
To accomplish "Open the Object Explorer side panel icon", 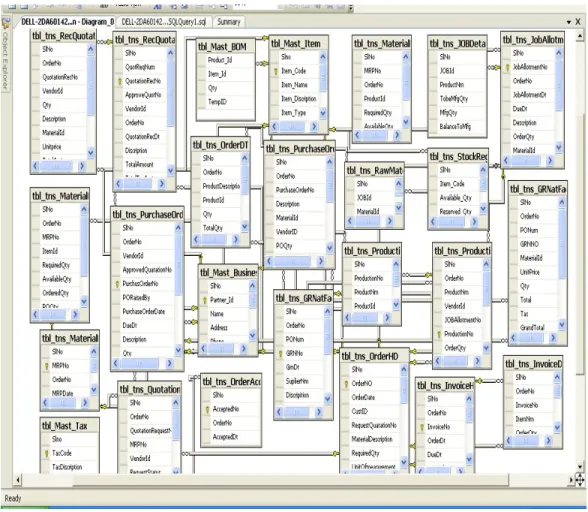I will [5, 24].
